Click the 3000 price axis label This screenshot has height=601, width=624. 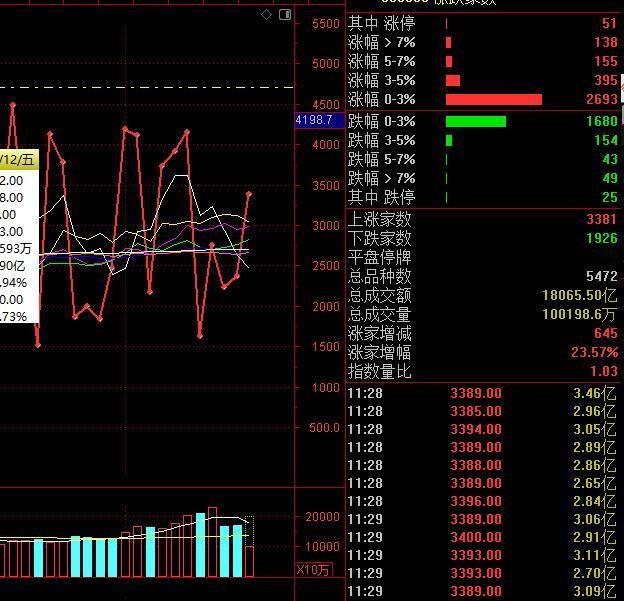pyautogui.click(x=326, y=226)
